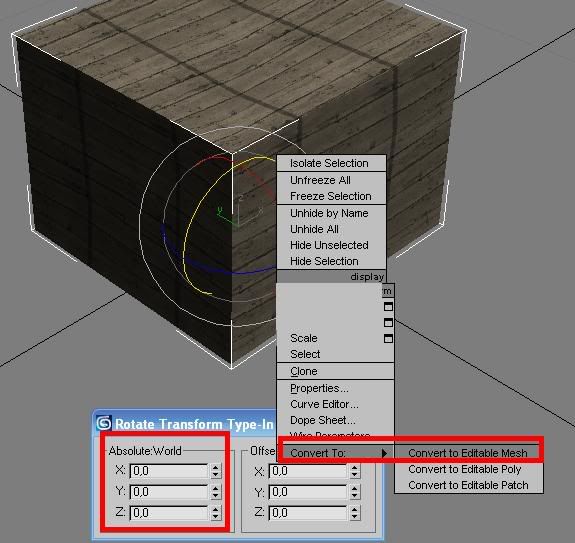The image size is (575, 543).
Task: Open Unhide by Name entry
Action: pyautogui.click(x=329, y=213)
